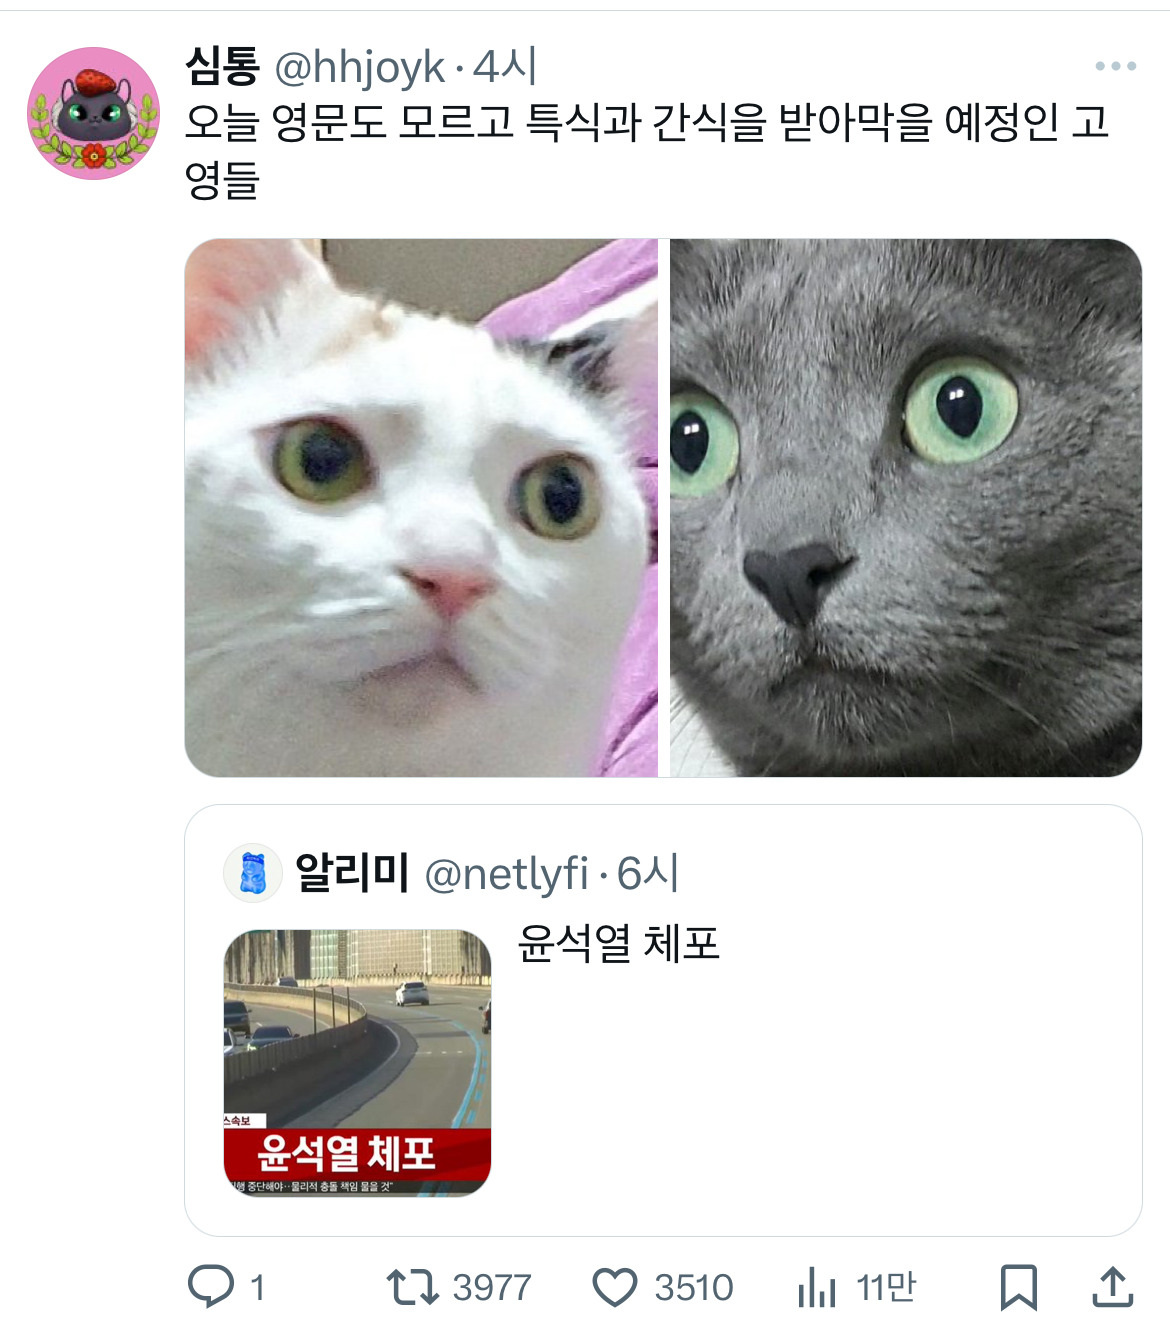Screen dimensions: 1170x1337
Task: Open 알리미's gummy bear avatar
Action: click(x=253, y=872)
